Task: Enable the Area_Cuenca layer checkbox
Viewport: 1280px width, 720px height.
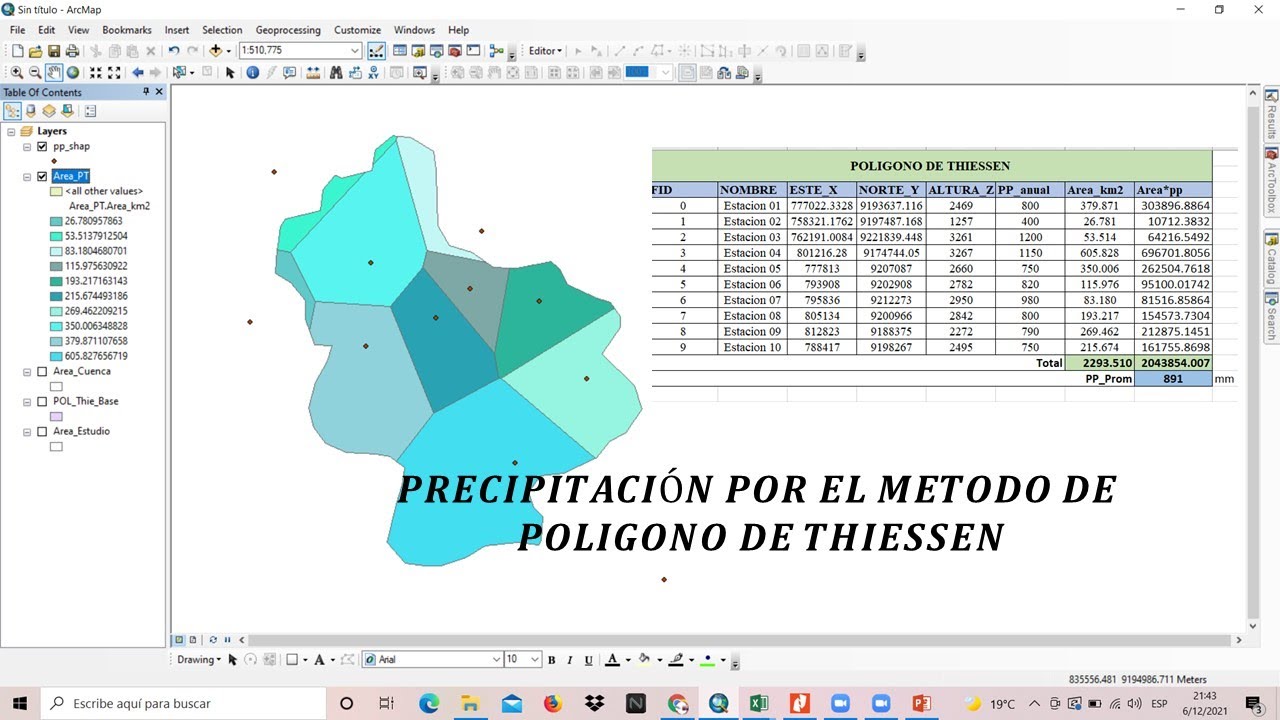Action: 42,371
